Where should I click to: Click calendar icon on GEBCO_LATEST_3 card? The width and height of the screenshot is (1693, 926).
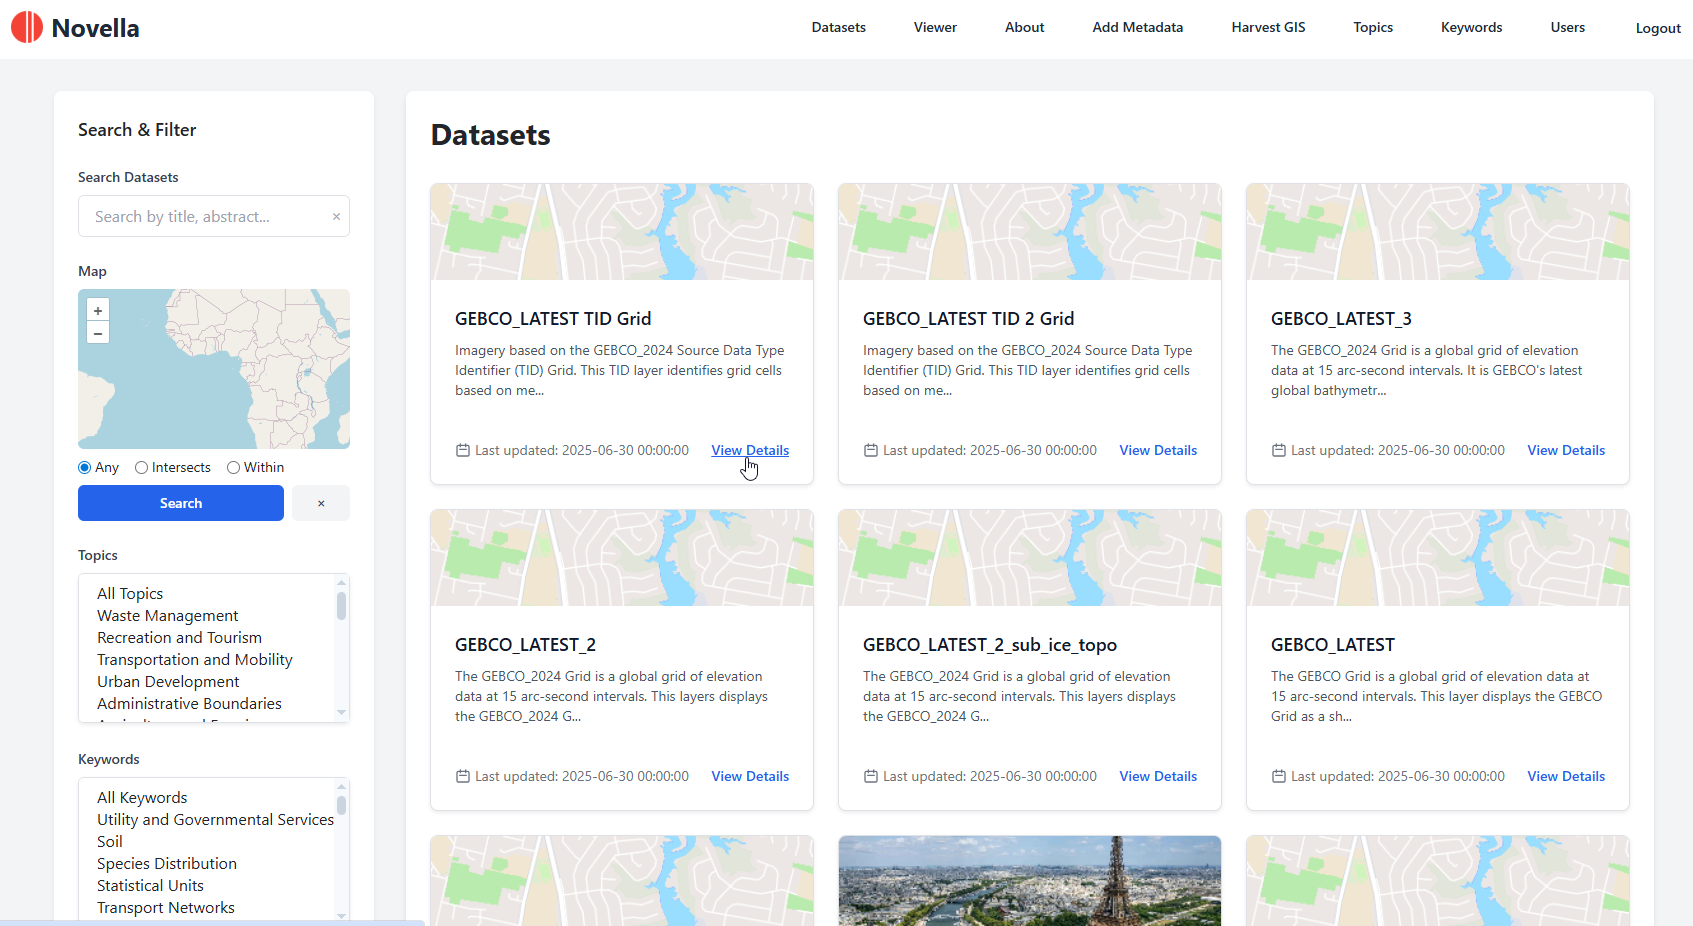pyautogui.click(x=1279, y=451)
